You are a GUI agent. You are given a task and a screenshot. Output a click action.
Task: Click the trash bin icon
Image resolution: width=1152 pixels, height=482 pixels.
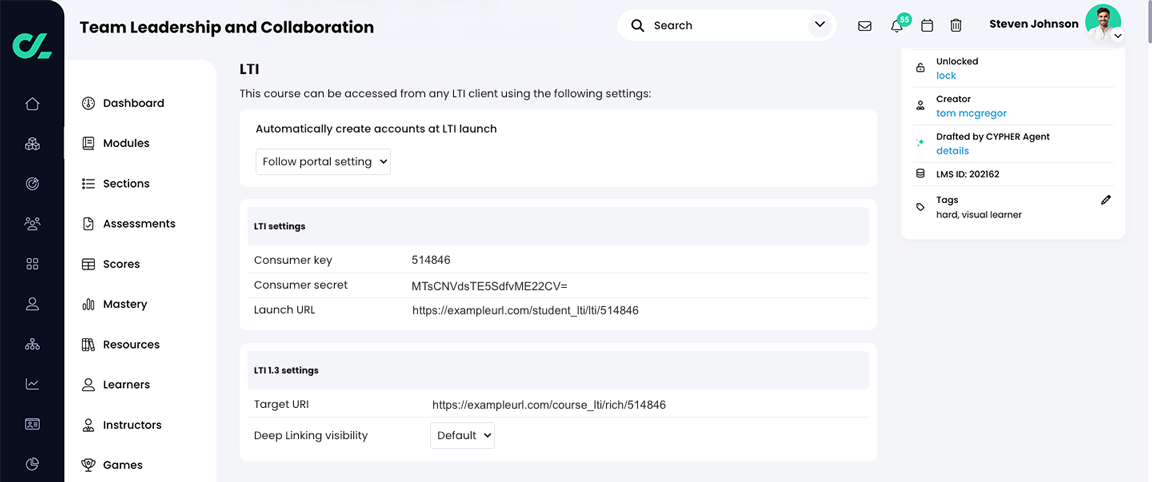[956, 26]
